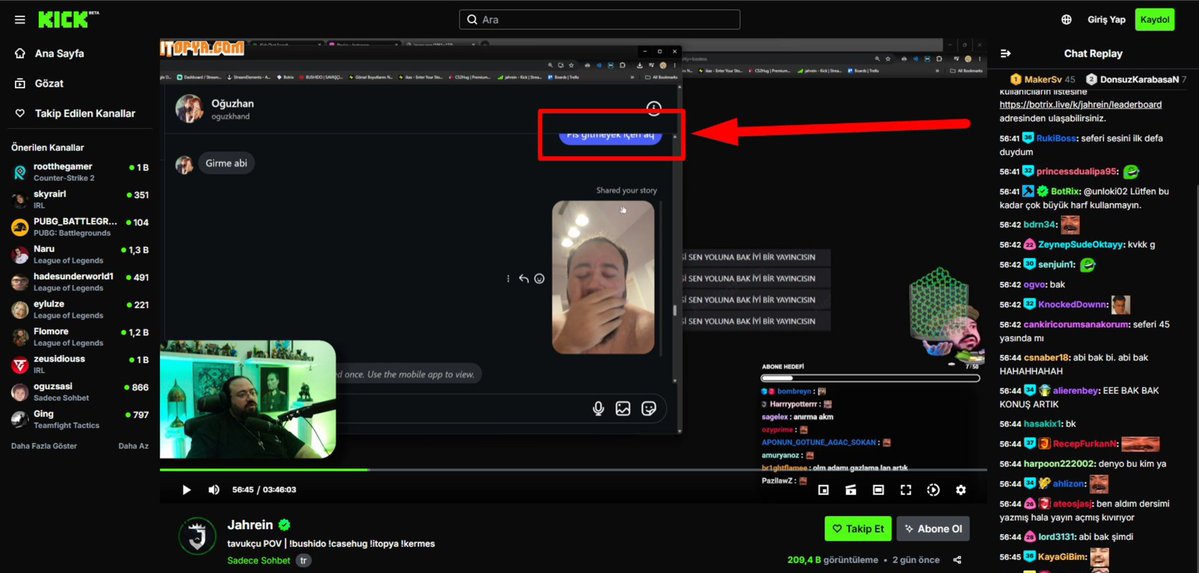The image size is (1199, 573).
Task: Click top gifter DonsuzKarabasaN
Action: (x=1136, y=79)
